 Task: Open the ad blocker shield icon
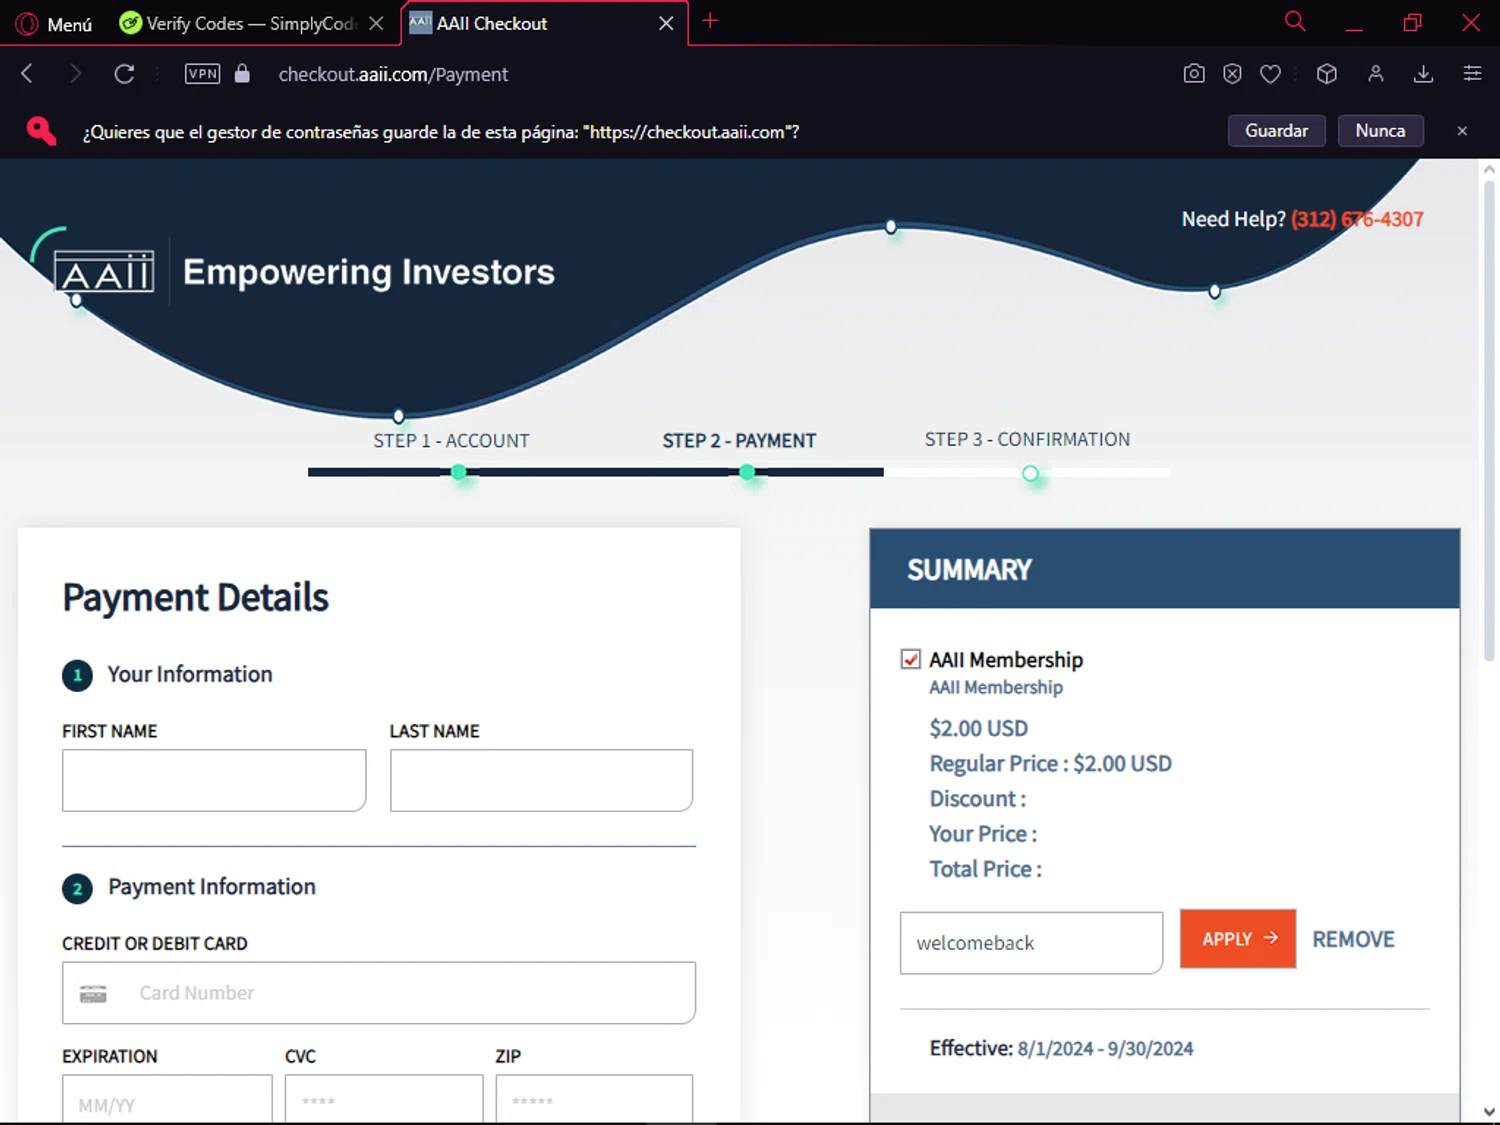coord(1232,73)
